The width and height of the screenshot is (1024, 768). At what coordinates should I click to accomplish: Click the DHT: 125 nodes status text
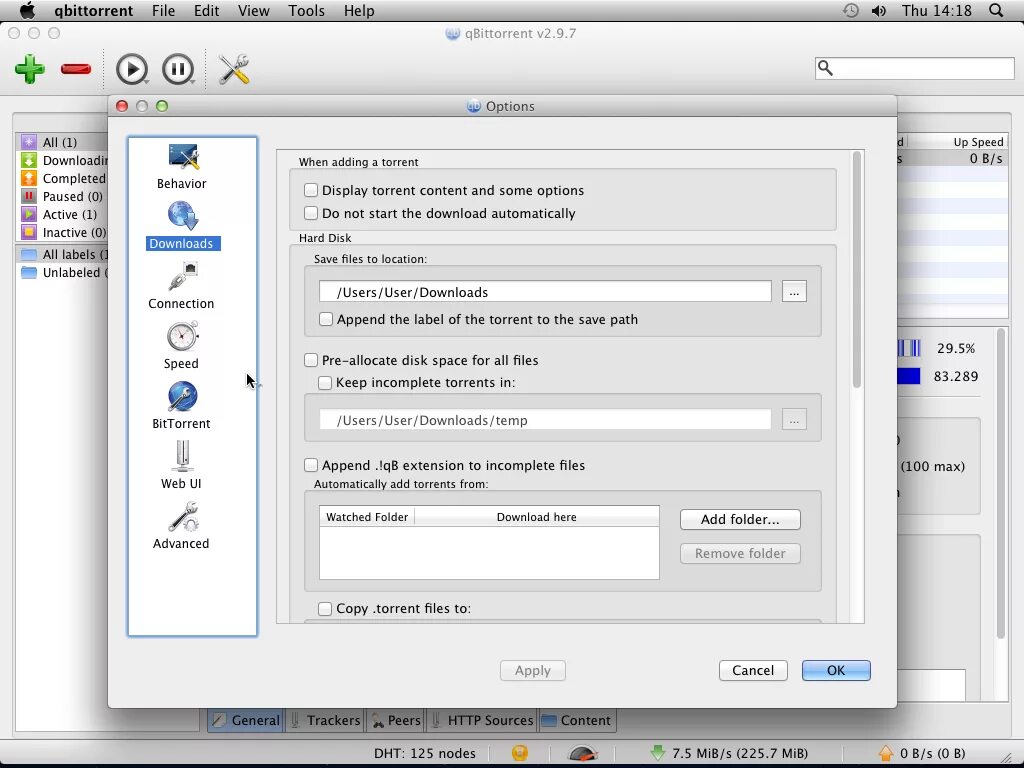click(x=424, y=753)
